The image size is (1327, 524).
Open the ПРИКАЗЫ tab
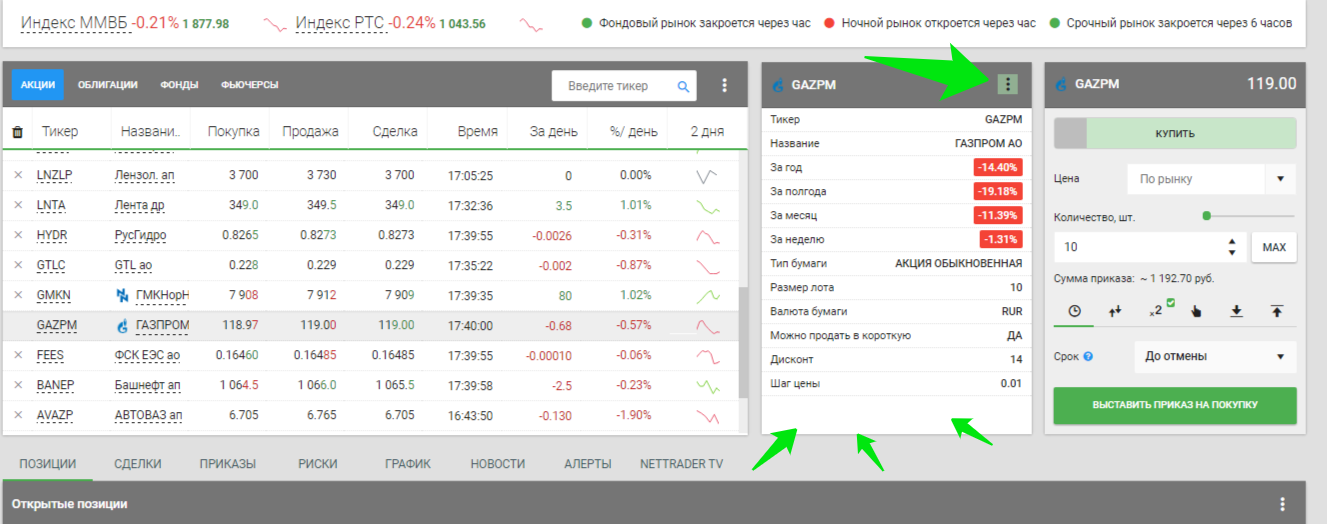(x=227, y=464)
